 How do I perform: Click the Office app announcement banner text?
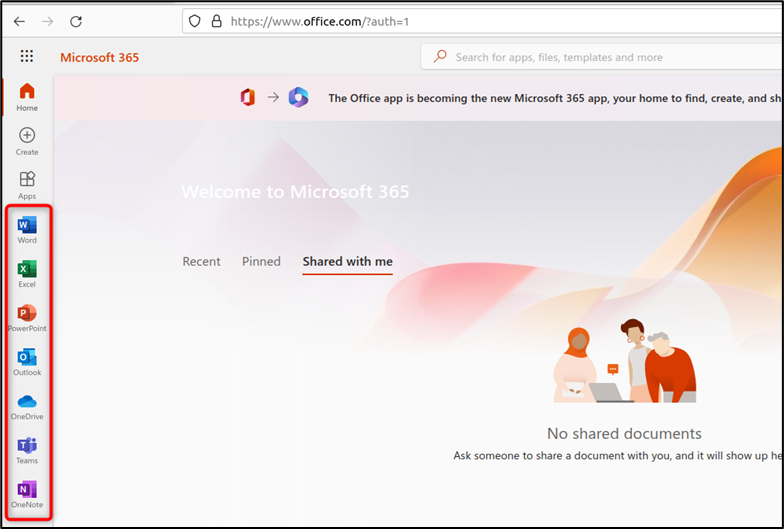click(555, 98)
